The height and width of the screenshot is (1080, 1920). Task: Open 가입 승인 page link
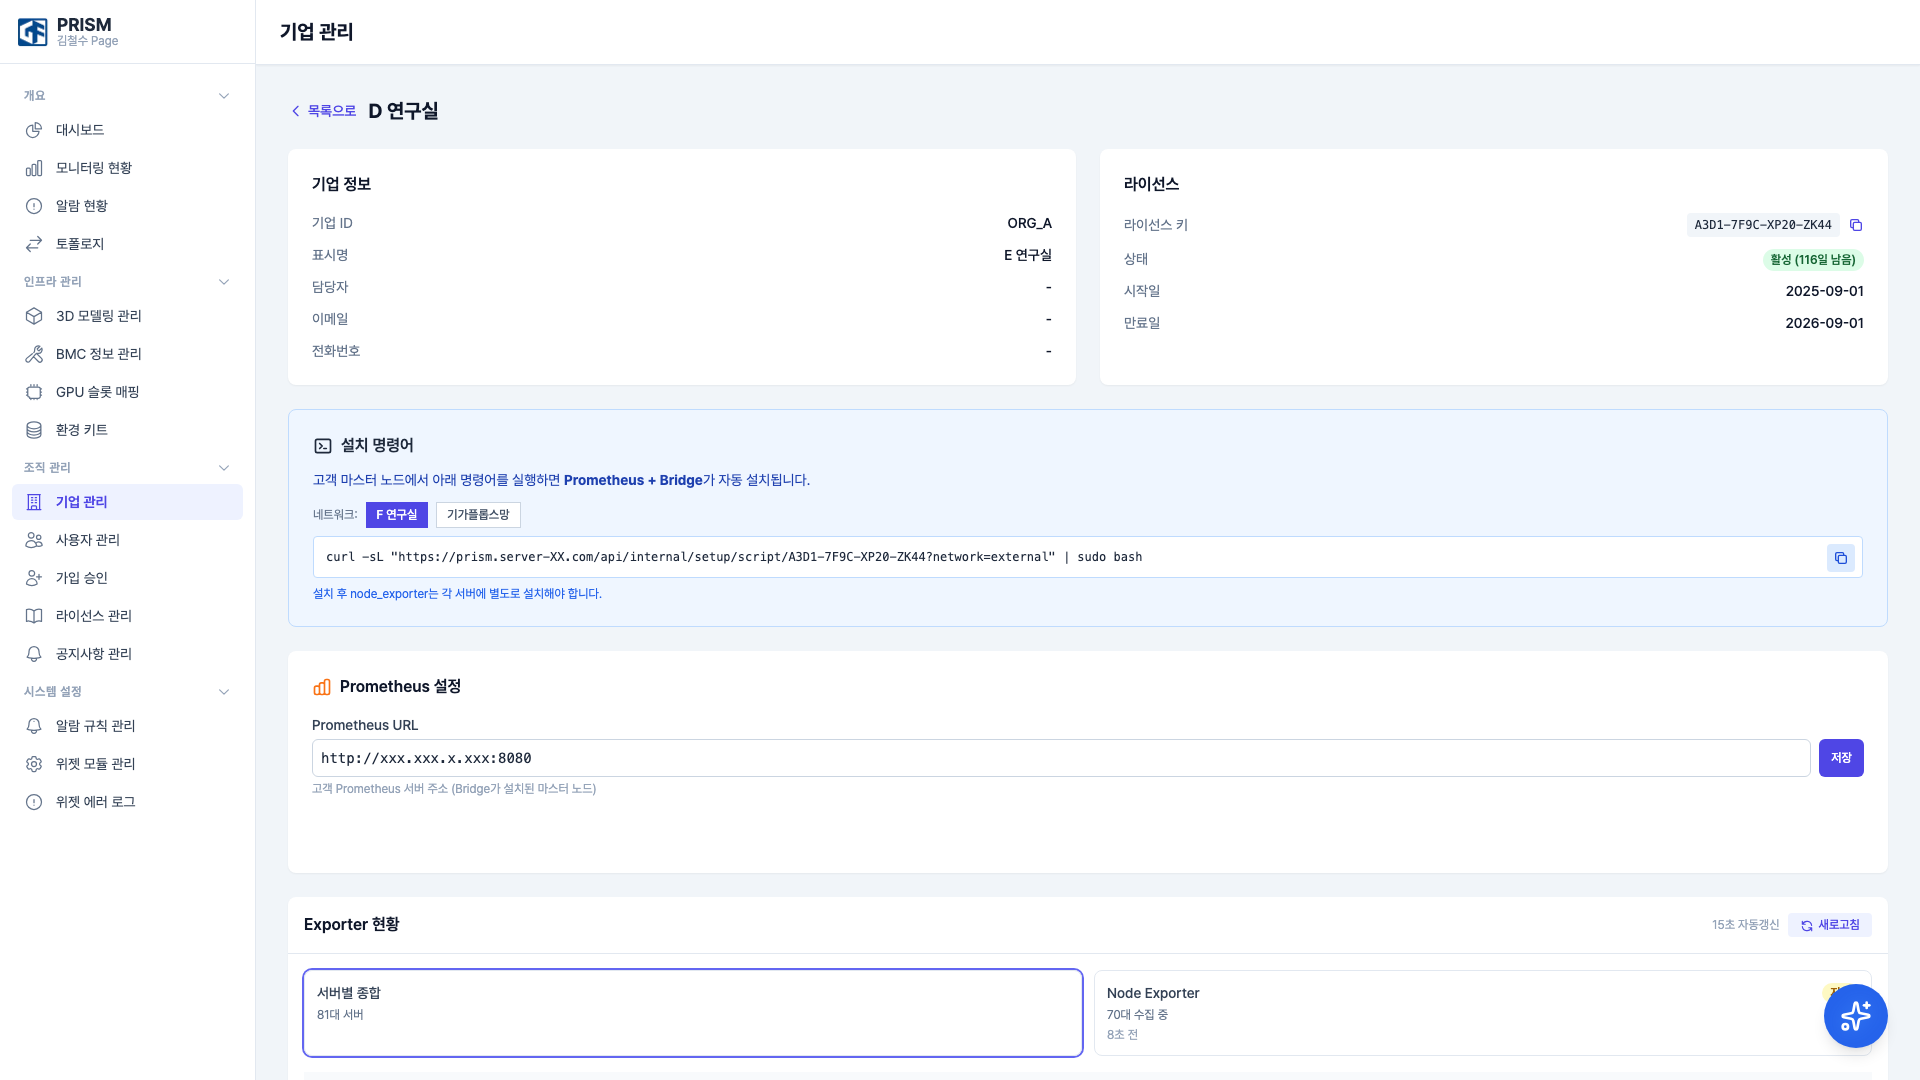(127, 578)
